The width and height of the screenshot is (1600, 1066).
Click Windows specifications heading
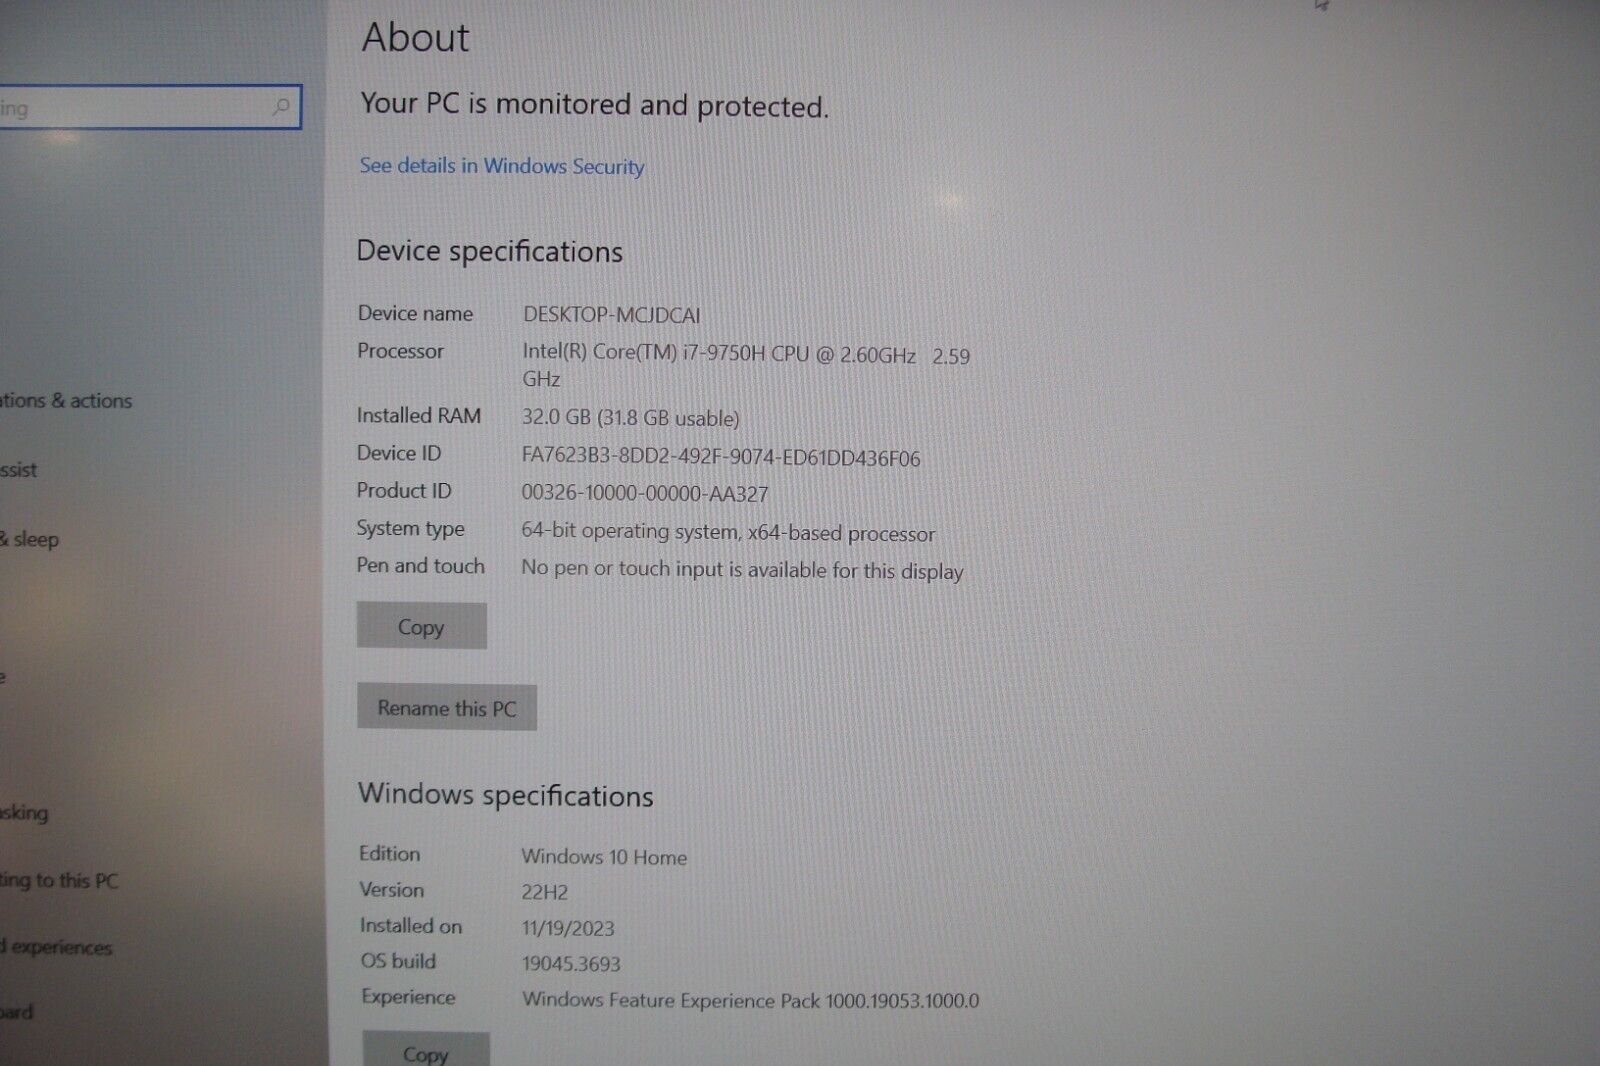506,795
